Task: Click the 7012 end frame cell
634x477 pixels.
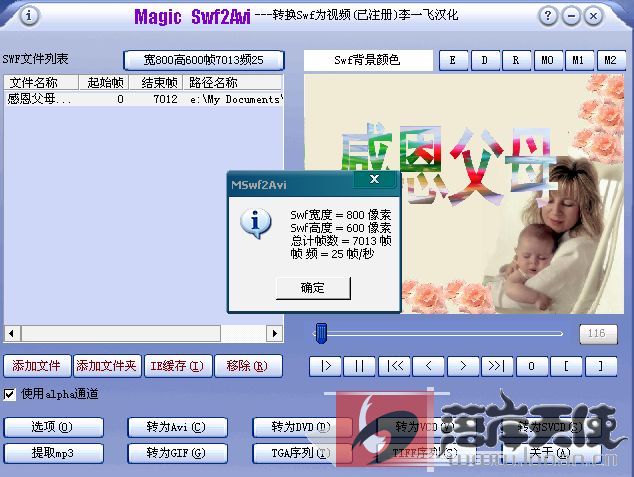Action: [x=165, y=99]
